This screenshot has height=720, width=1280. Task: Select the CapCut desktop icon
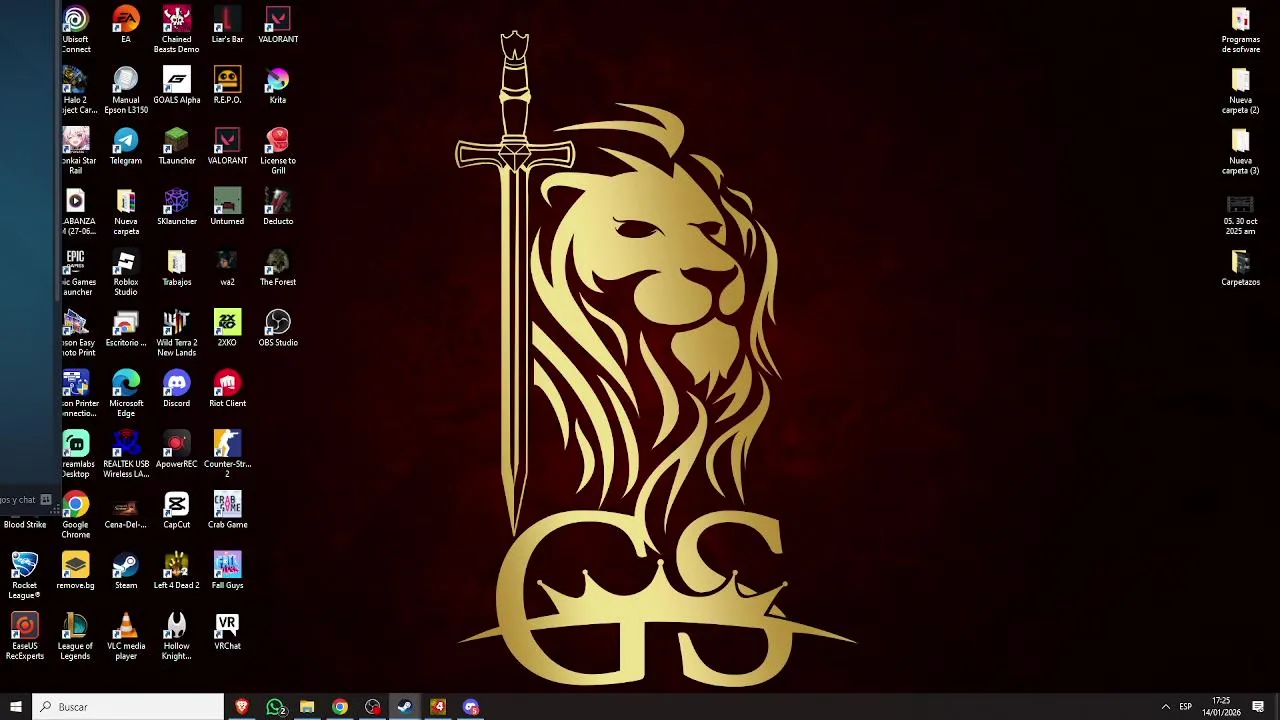pyautogui.click(x=177, y=511)
